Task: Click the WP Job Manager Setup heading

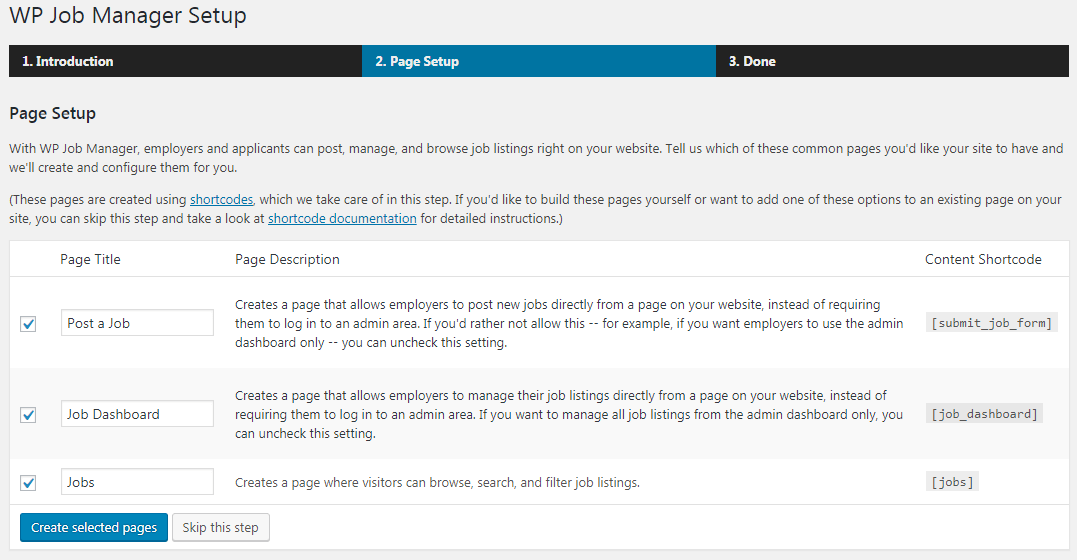Action: point(128,15)
